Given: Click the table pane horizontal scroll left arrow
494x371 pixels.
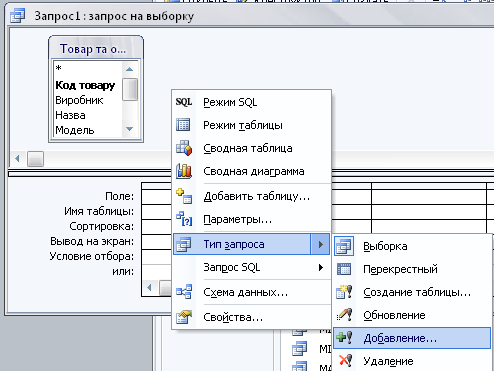Looking at the screenshot, I should coord(17,159).
